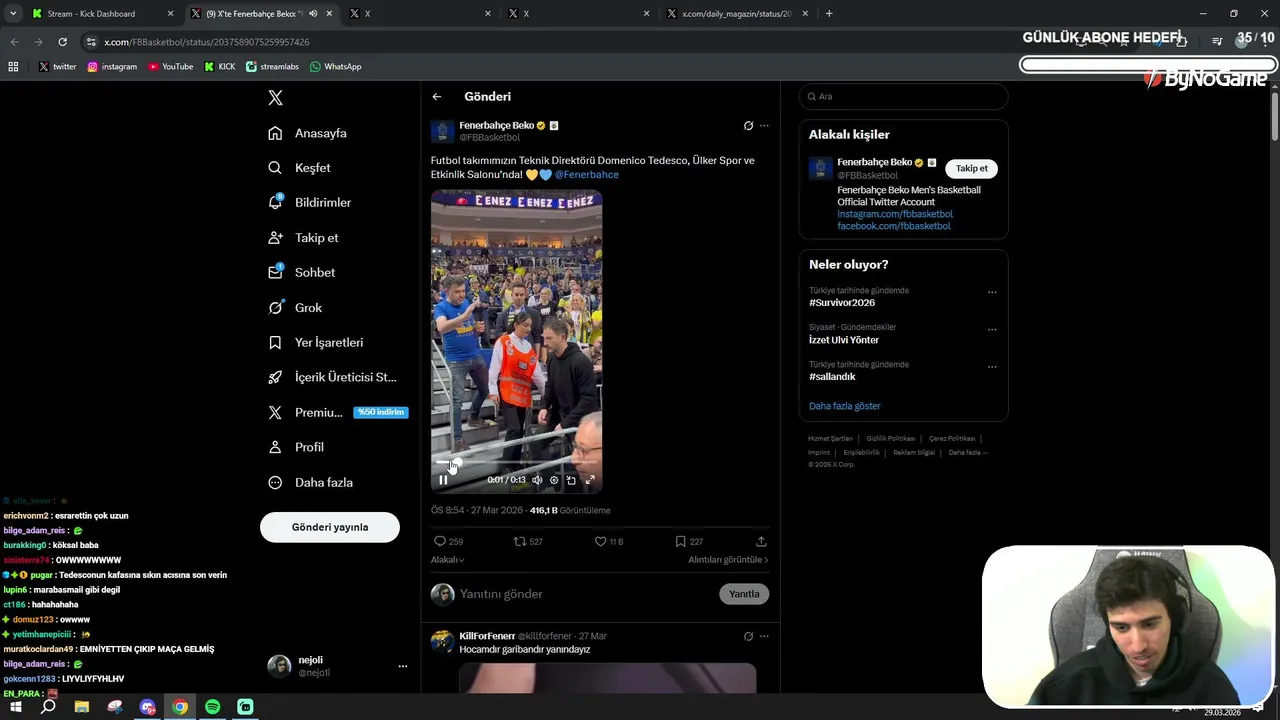
Task: Click Gönderi yayınla button
Action: point(330,527)
